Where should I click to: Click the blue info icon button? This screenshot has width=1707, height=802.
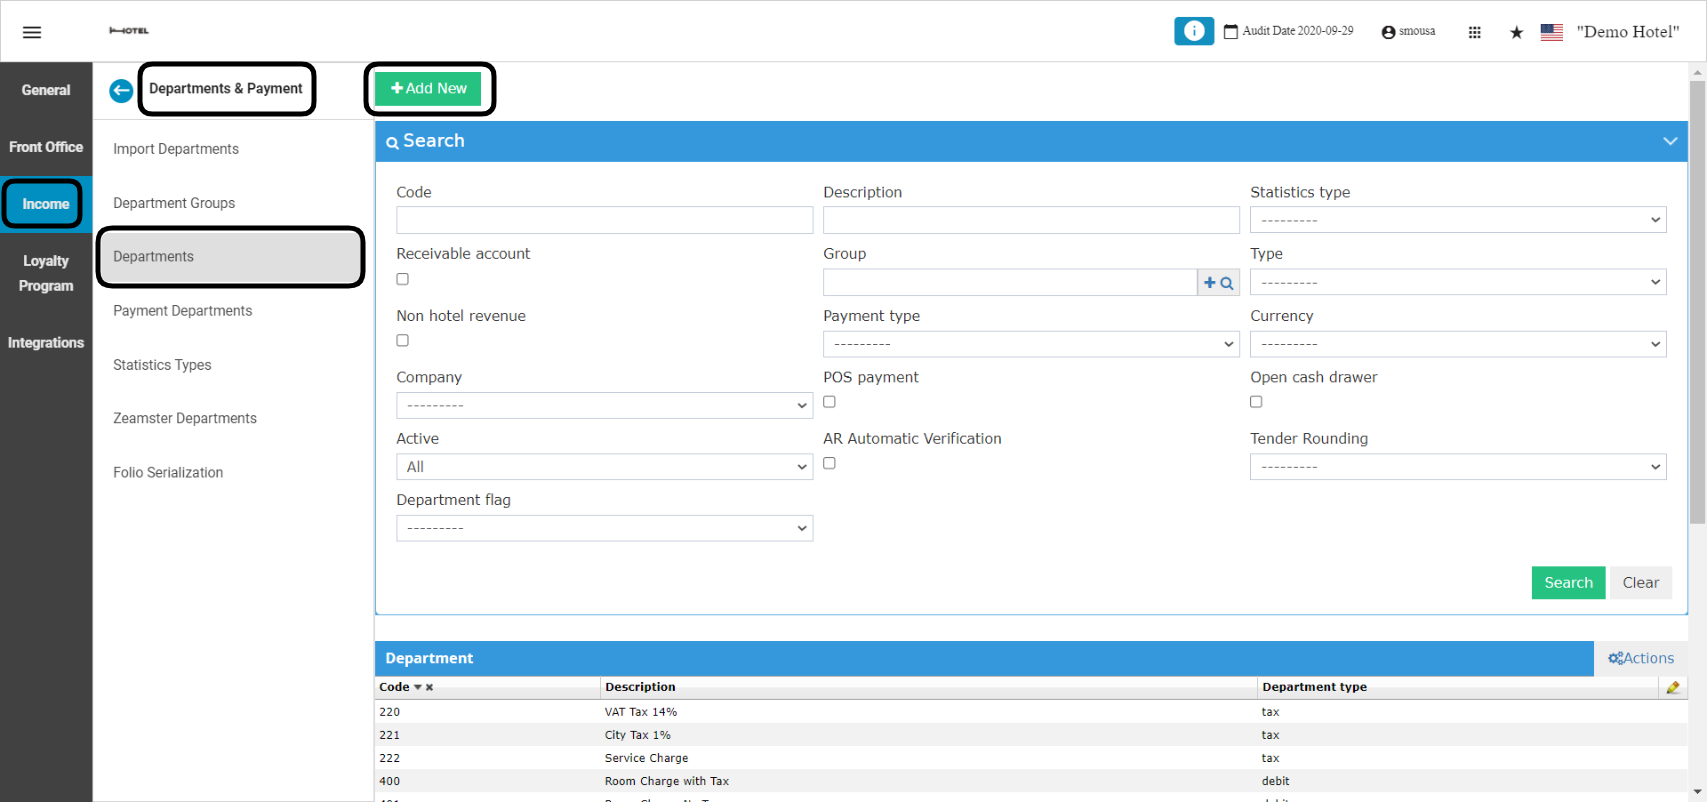click(1194, 31)
